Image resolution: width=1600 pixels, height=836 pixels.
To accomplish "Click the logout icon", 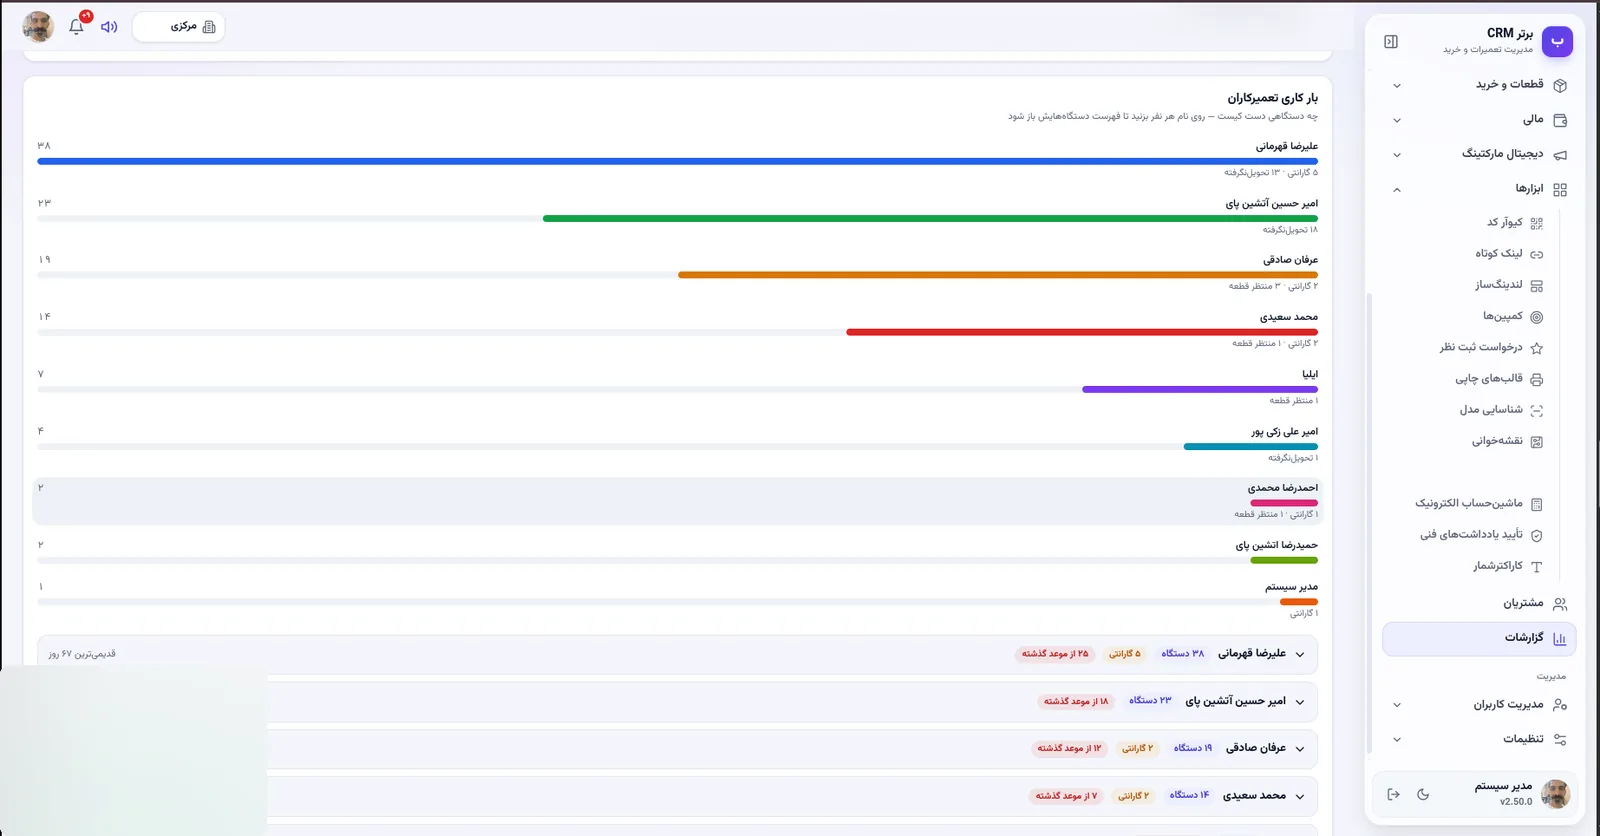I will click(1393, 794).
